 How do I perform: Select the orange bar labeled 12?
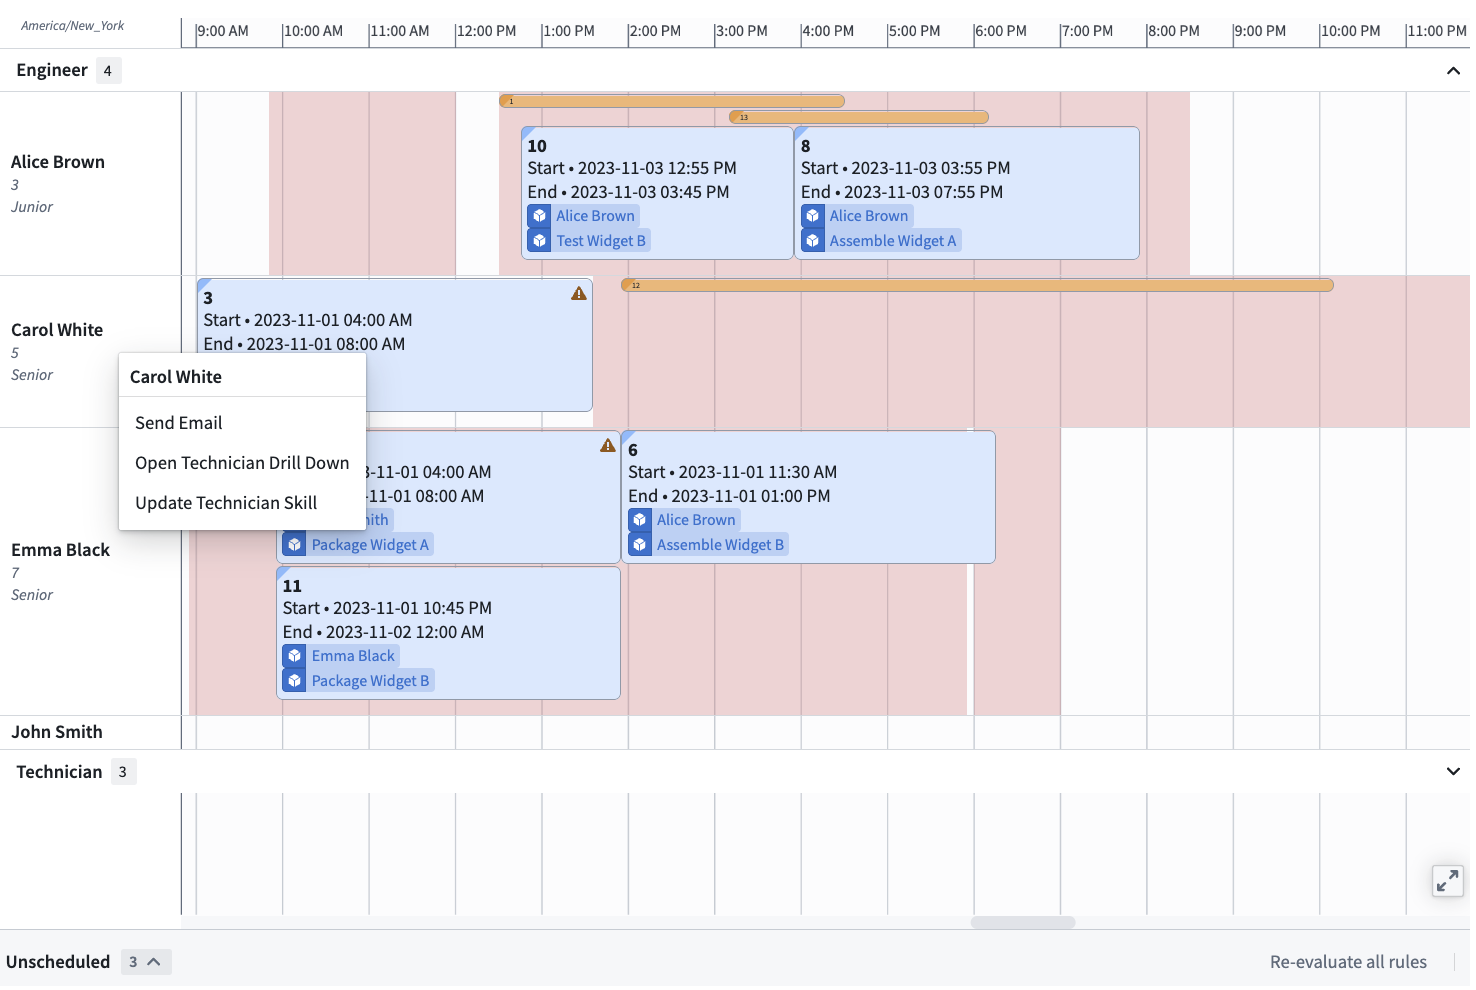977,285
